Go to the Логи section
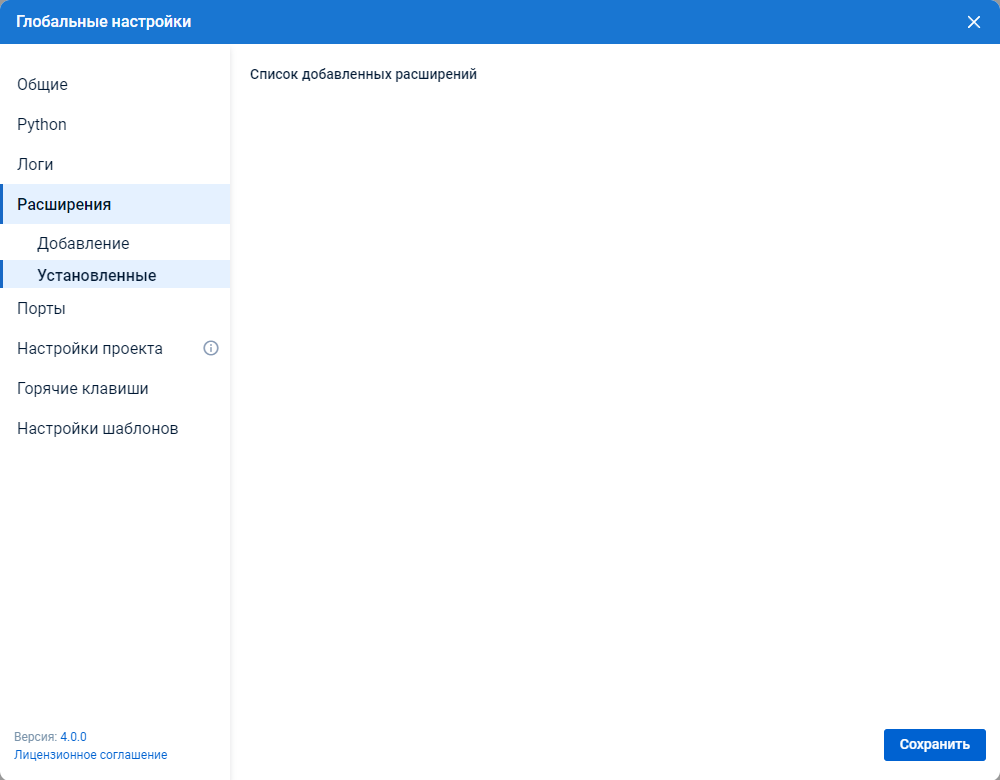This screenshot has width=1000, height=780. click(x=115, y=165)
